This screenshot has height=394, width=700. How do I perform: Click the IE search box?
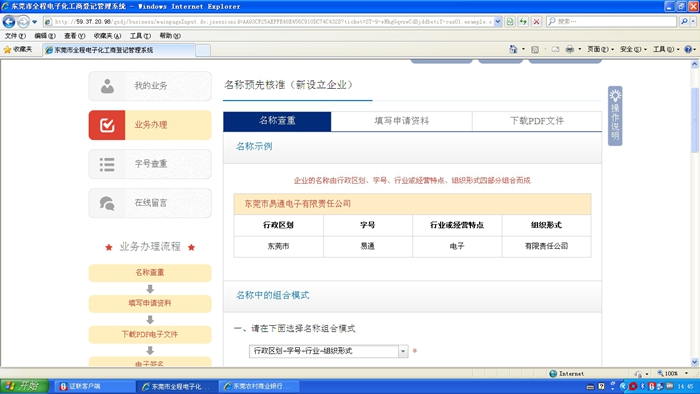click(x=612, y=21)
